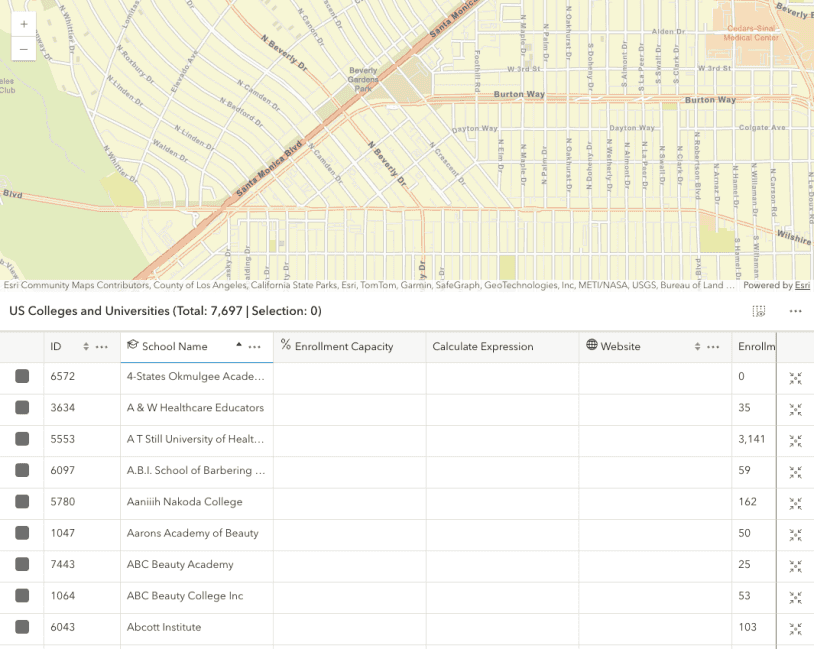The width and height of the screenshot is (814, 649).
Task: Toggle School Name sort arrow
Action: pos(238,344)
